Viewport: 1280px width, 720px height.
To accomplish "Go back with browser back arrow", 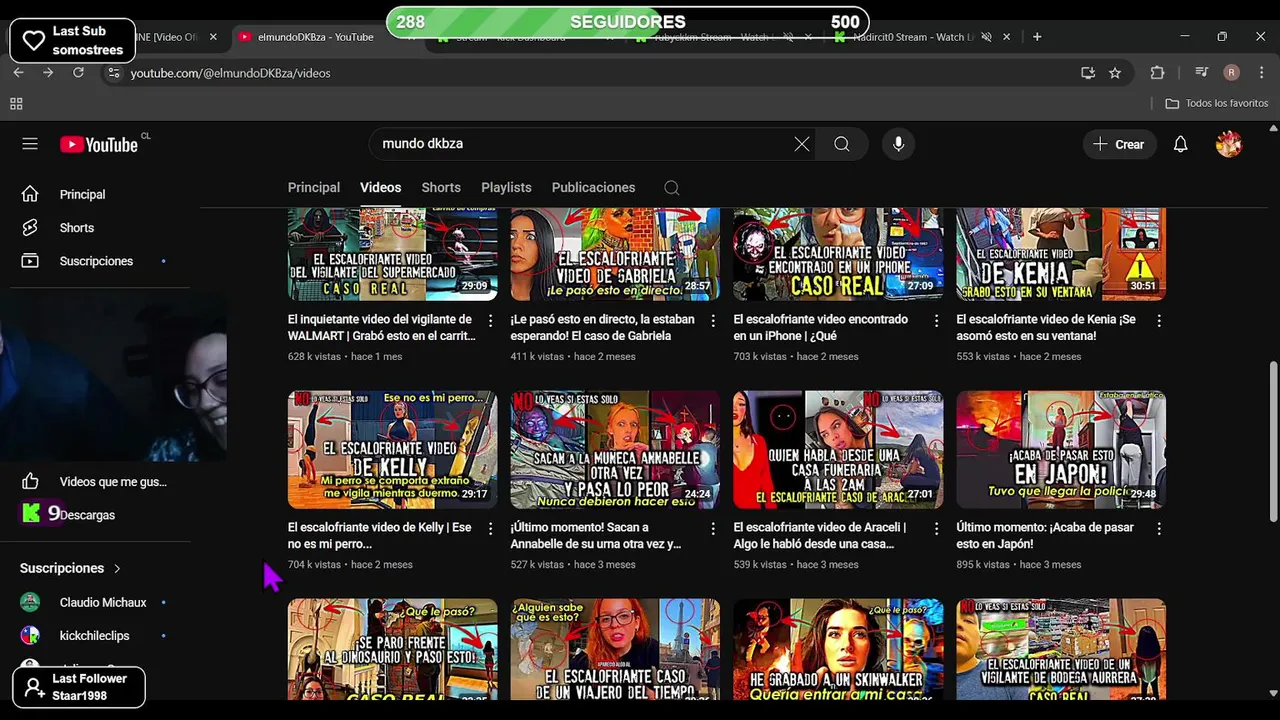I will [18, 73].
